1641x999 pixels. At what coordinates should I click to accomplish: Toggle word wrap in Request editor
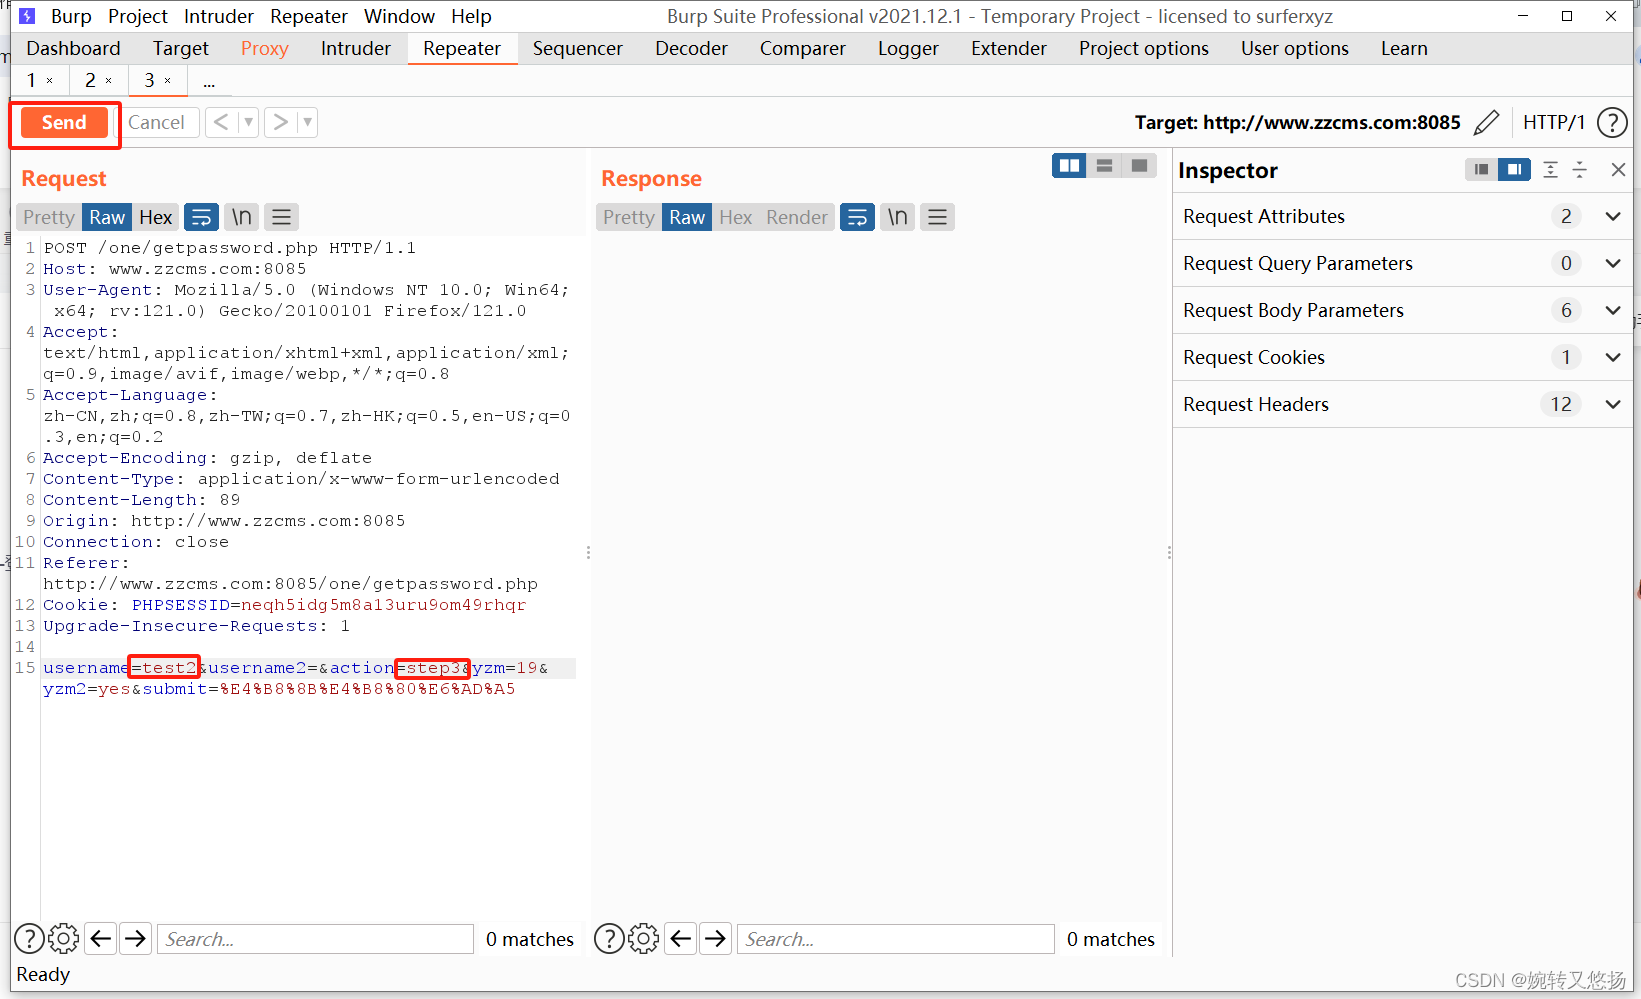[201, 217]
